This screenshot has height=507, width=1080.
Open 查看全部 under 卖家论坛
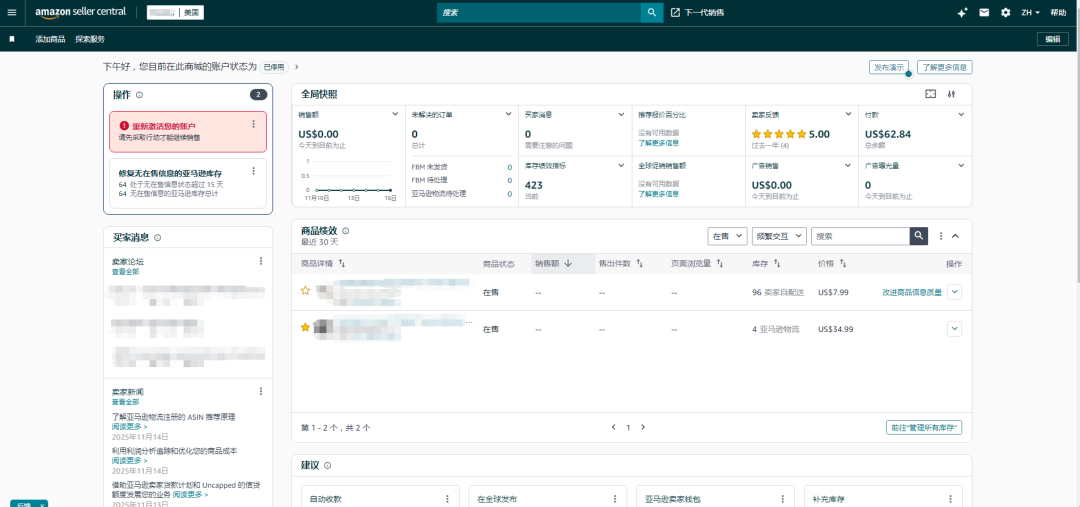click(125, 271)
